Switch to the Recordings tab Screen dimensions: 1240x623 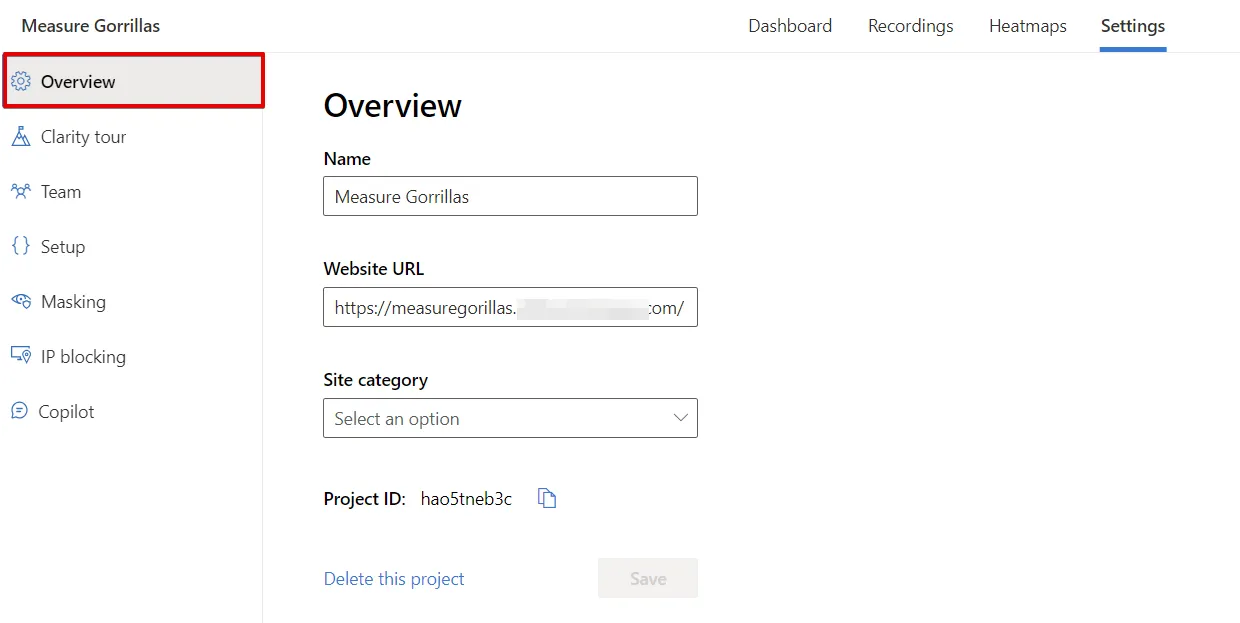point(911,26)
